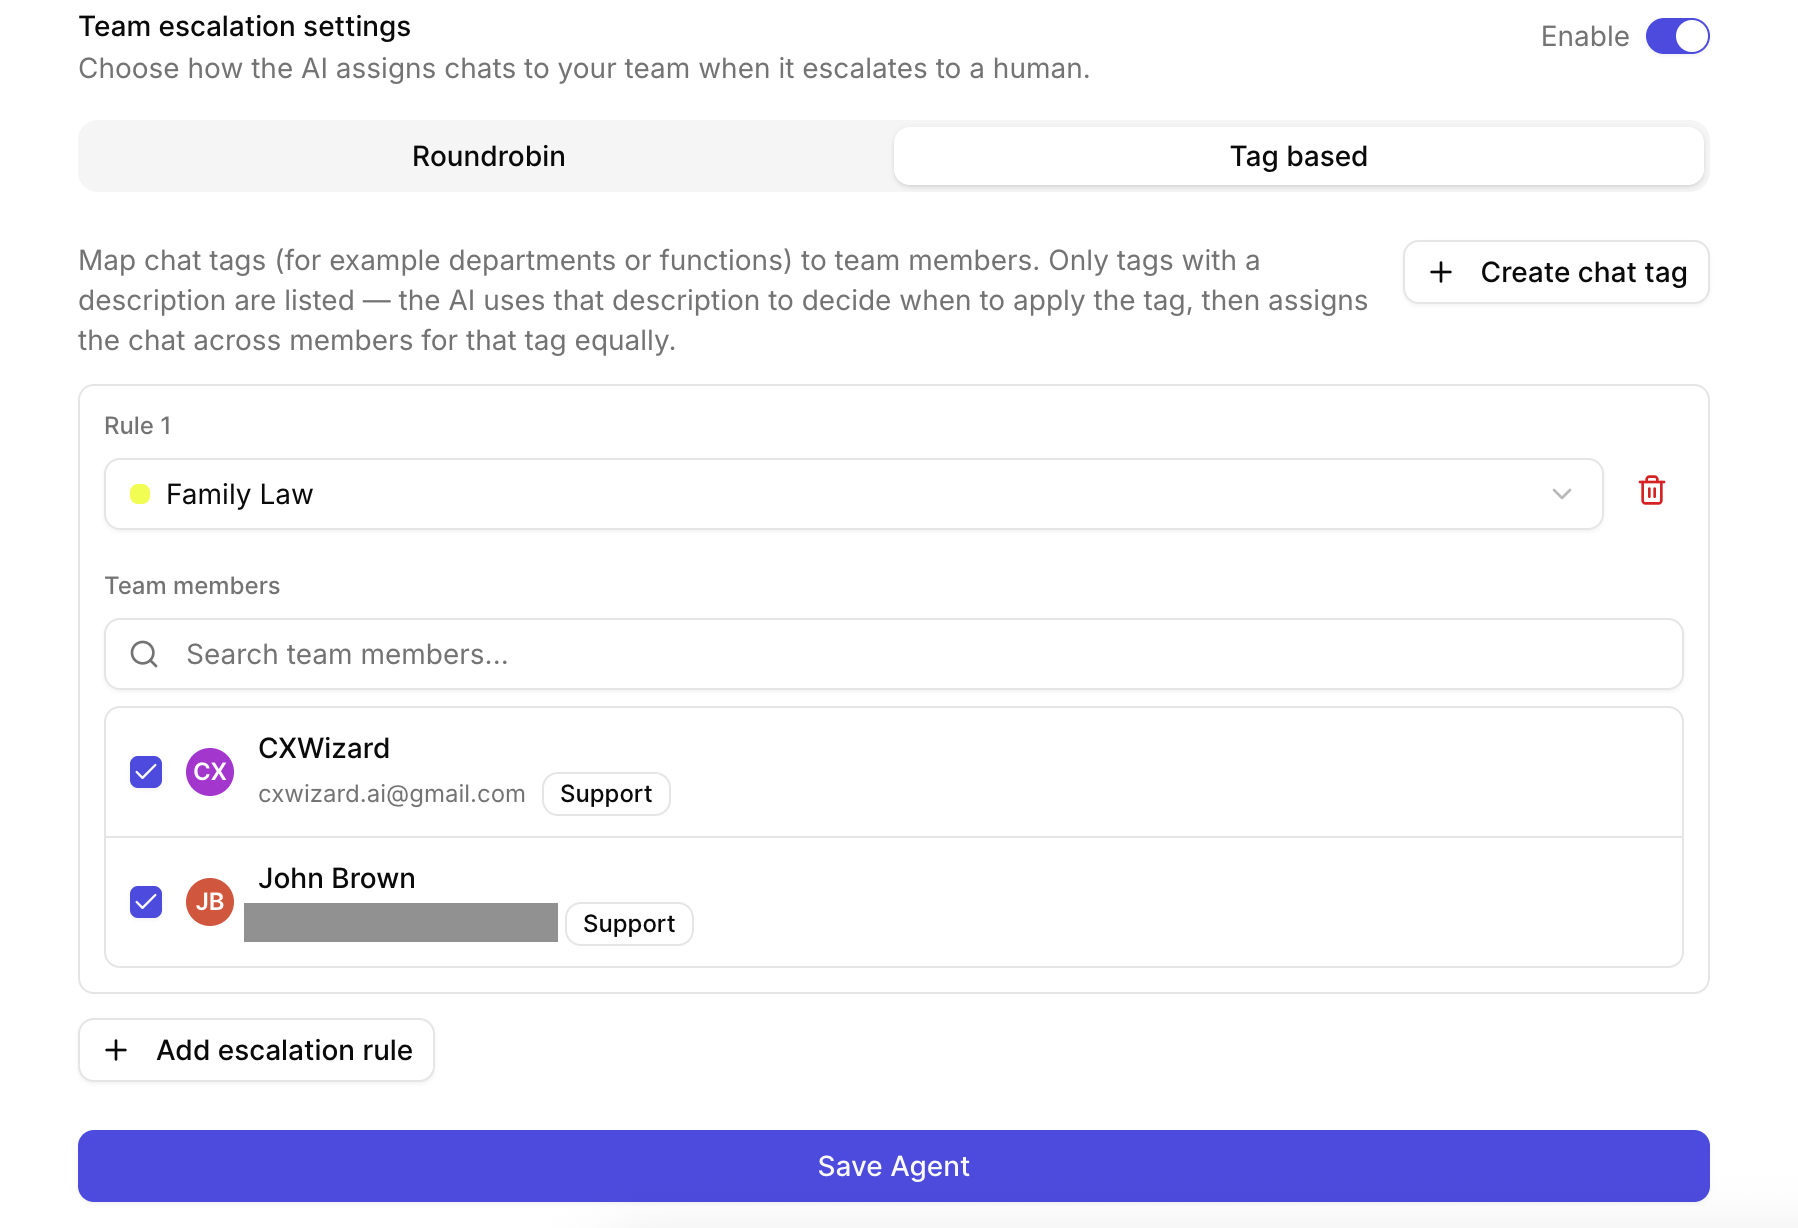Select the Tag based tab
Screen dimensions: 1798x1228
pyautogui.click(x=1298, y=156)
